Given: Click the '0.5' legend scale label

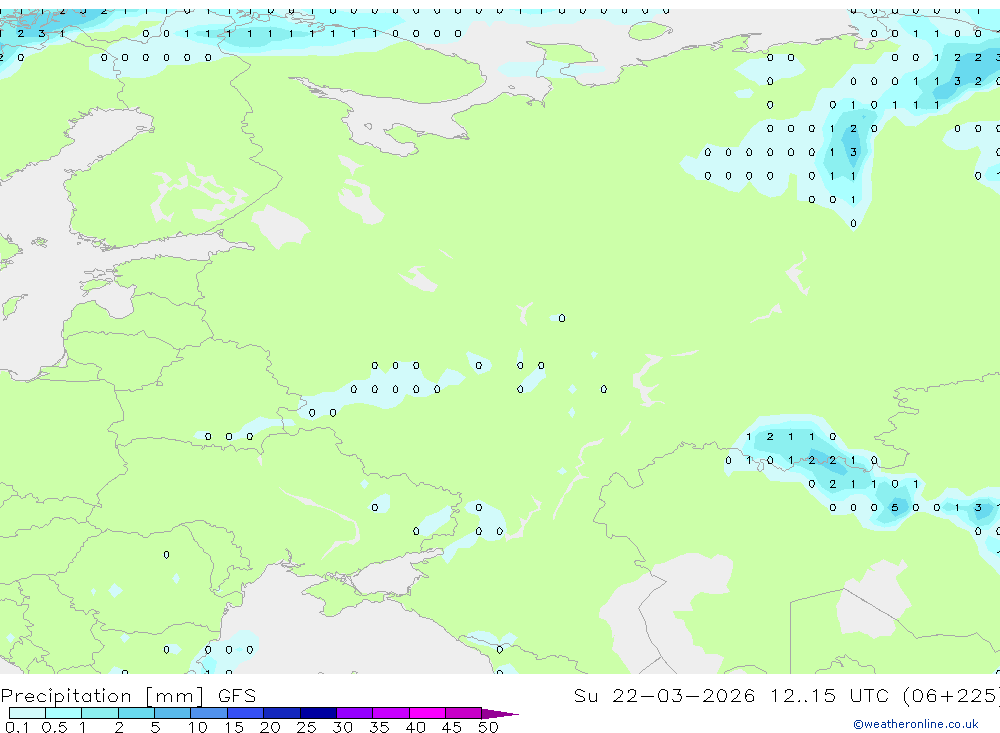Looking at the screenshot, I should click(54, 727).
